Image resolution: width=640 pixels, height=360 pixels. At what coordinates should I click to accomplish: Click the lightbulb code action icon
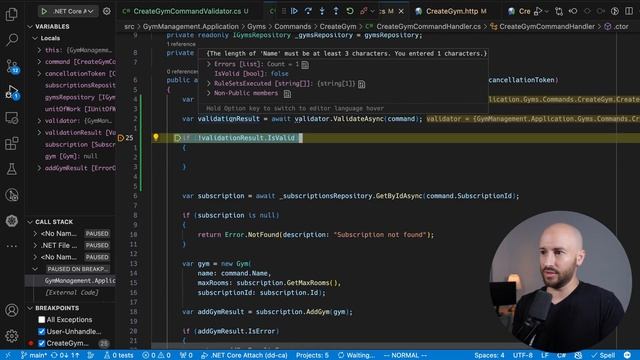(x=156, y=138)
